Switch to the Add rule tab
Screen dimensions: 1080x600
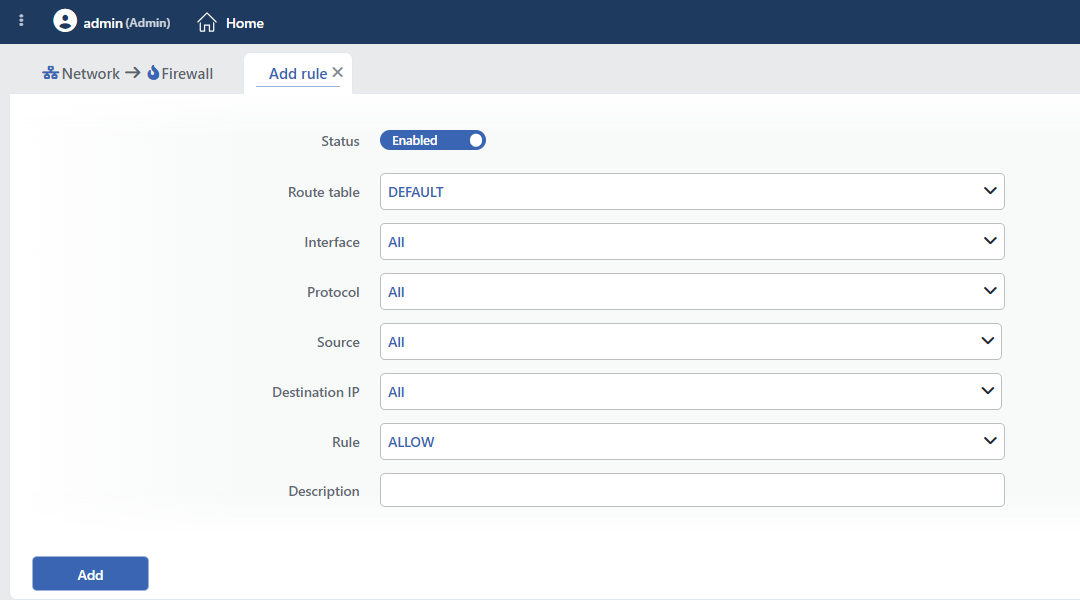(x=298, y=73)
